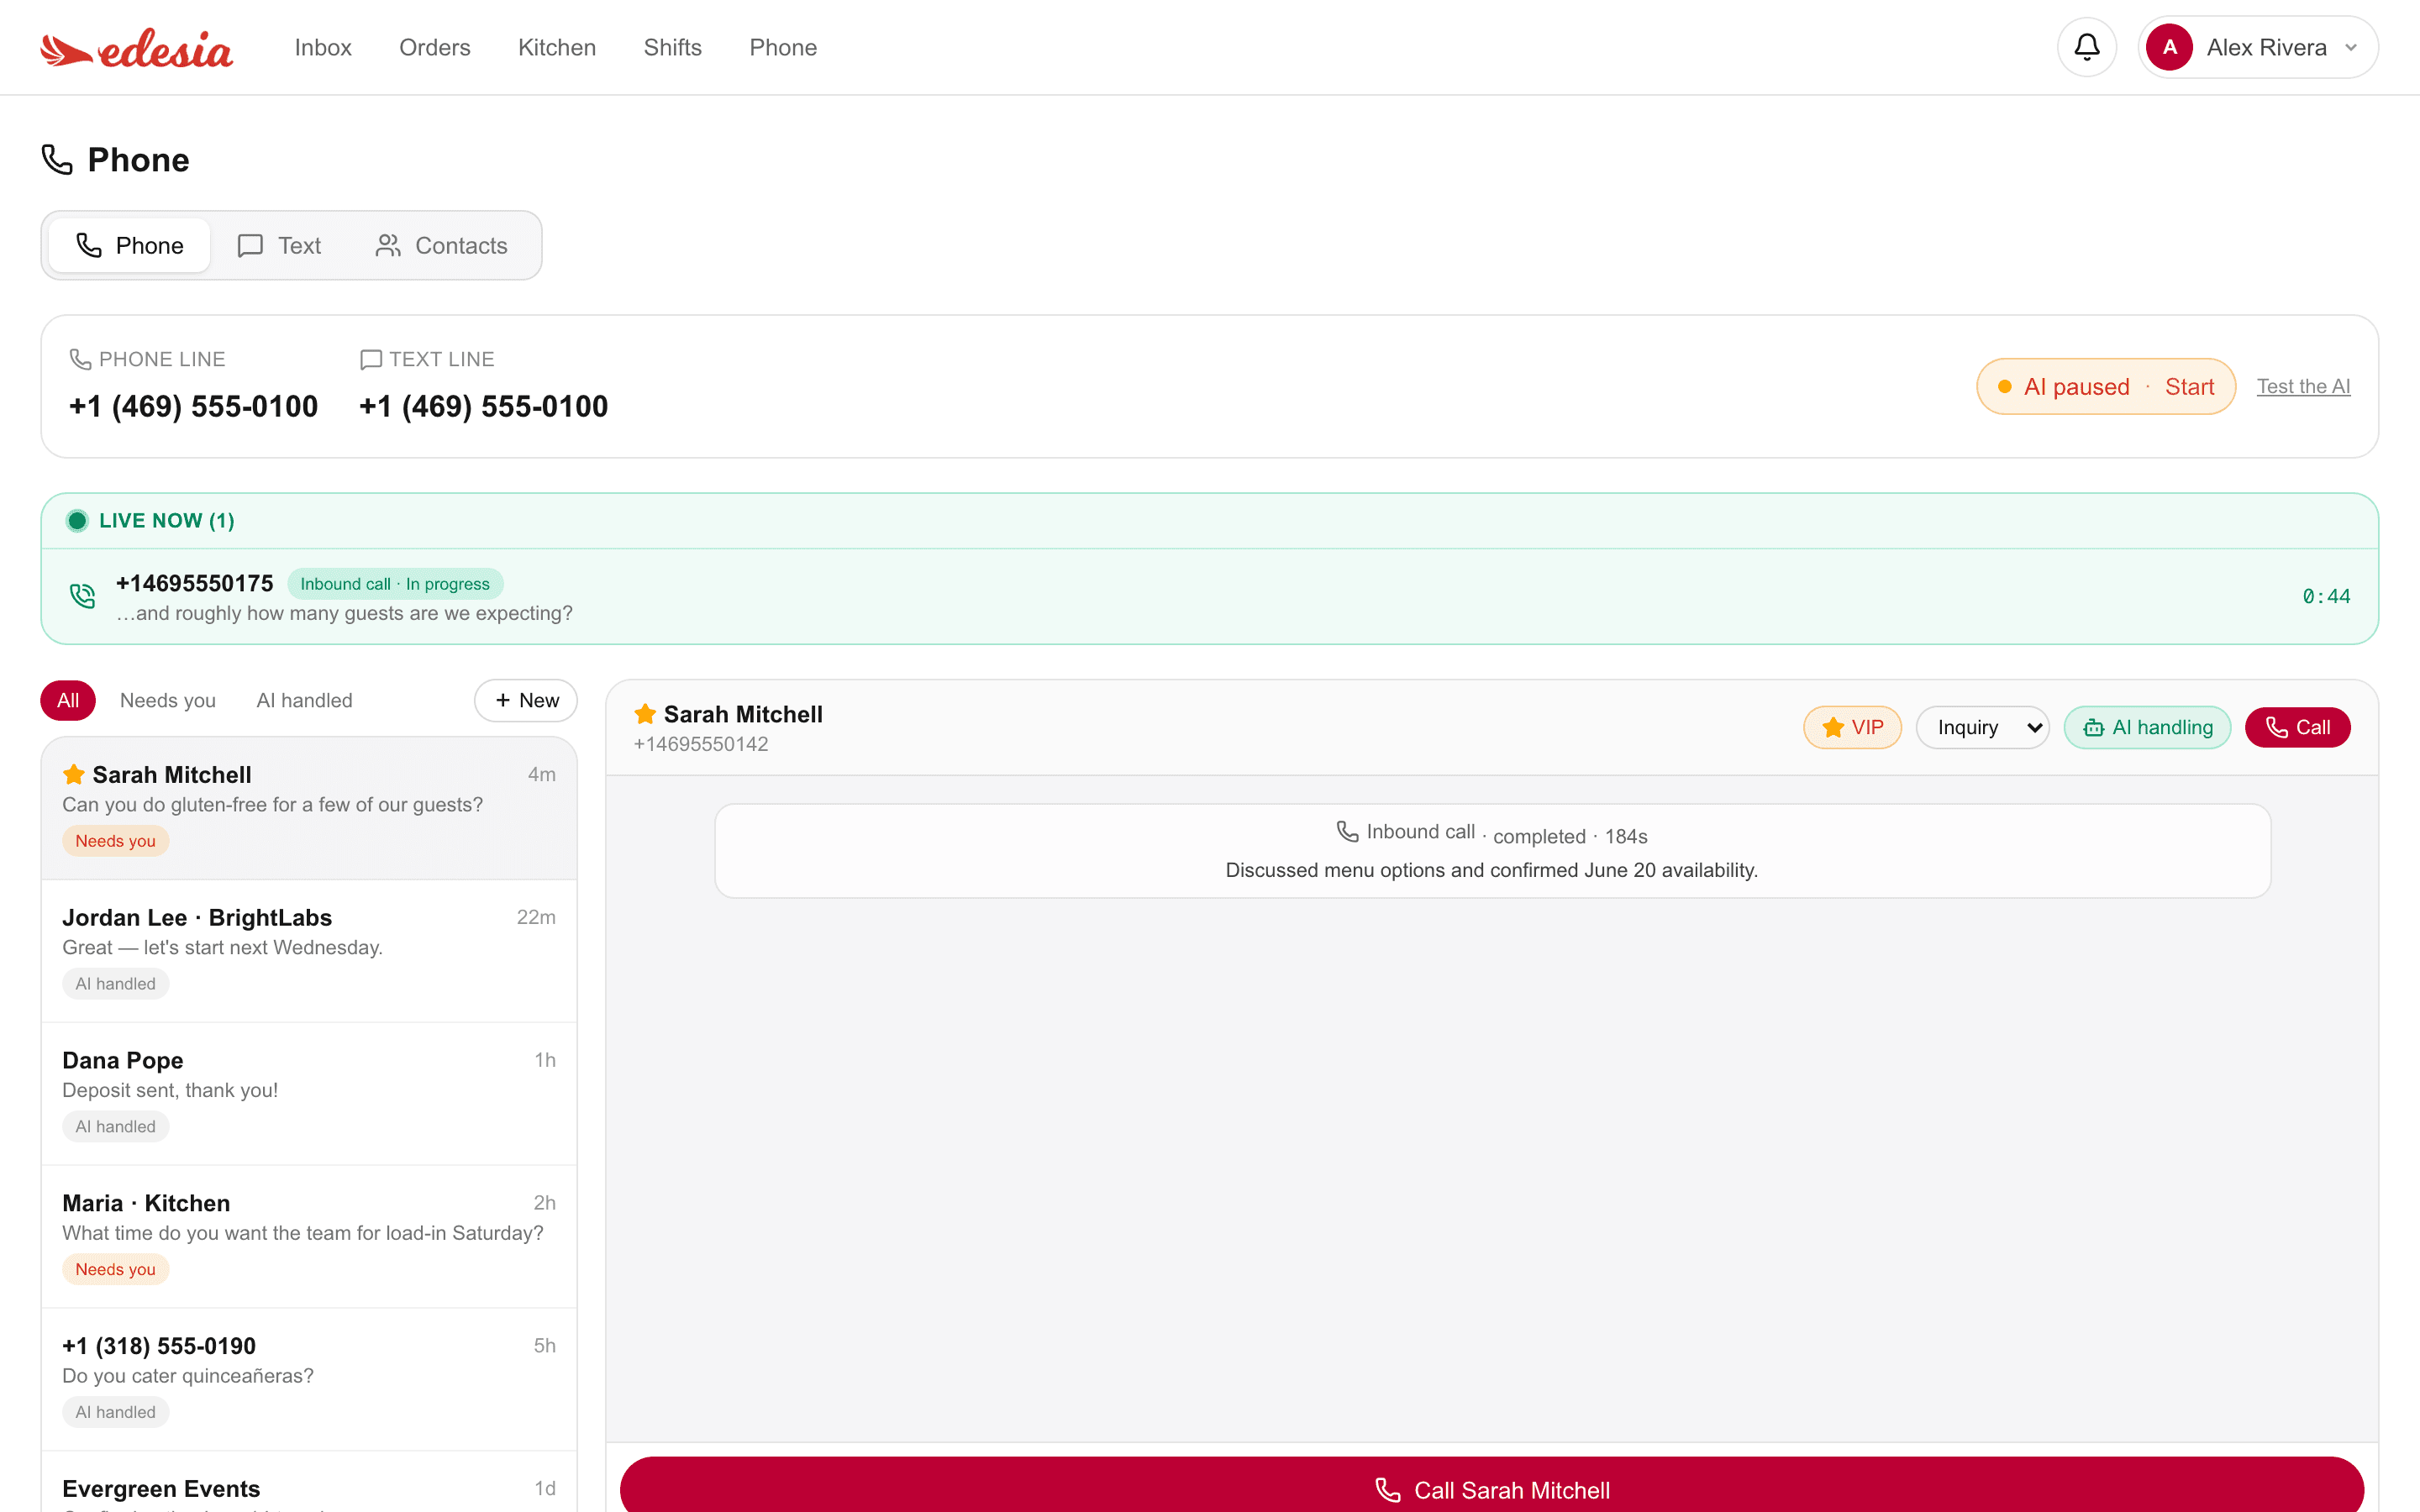The height and width of the screenshot is (1512, 2420).
Task: Open the Orders page
Action: coord(434,47)
